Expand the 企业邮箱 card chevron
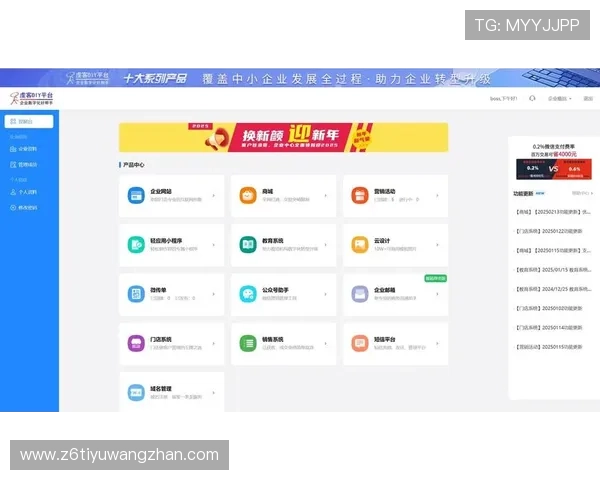The height and width of the screenshot is (480, 600). (x=437, y=294)
